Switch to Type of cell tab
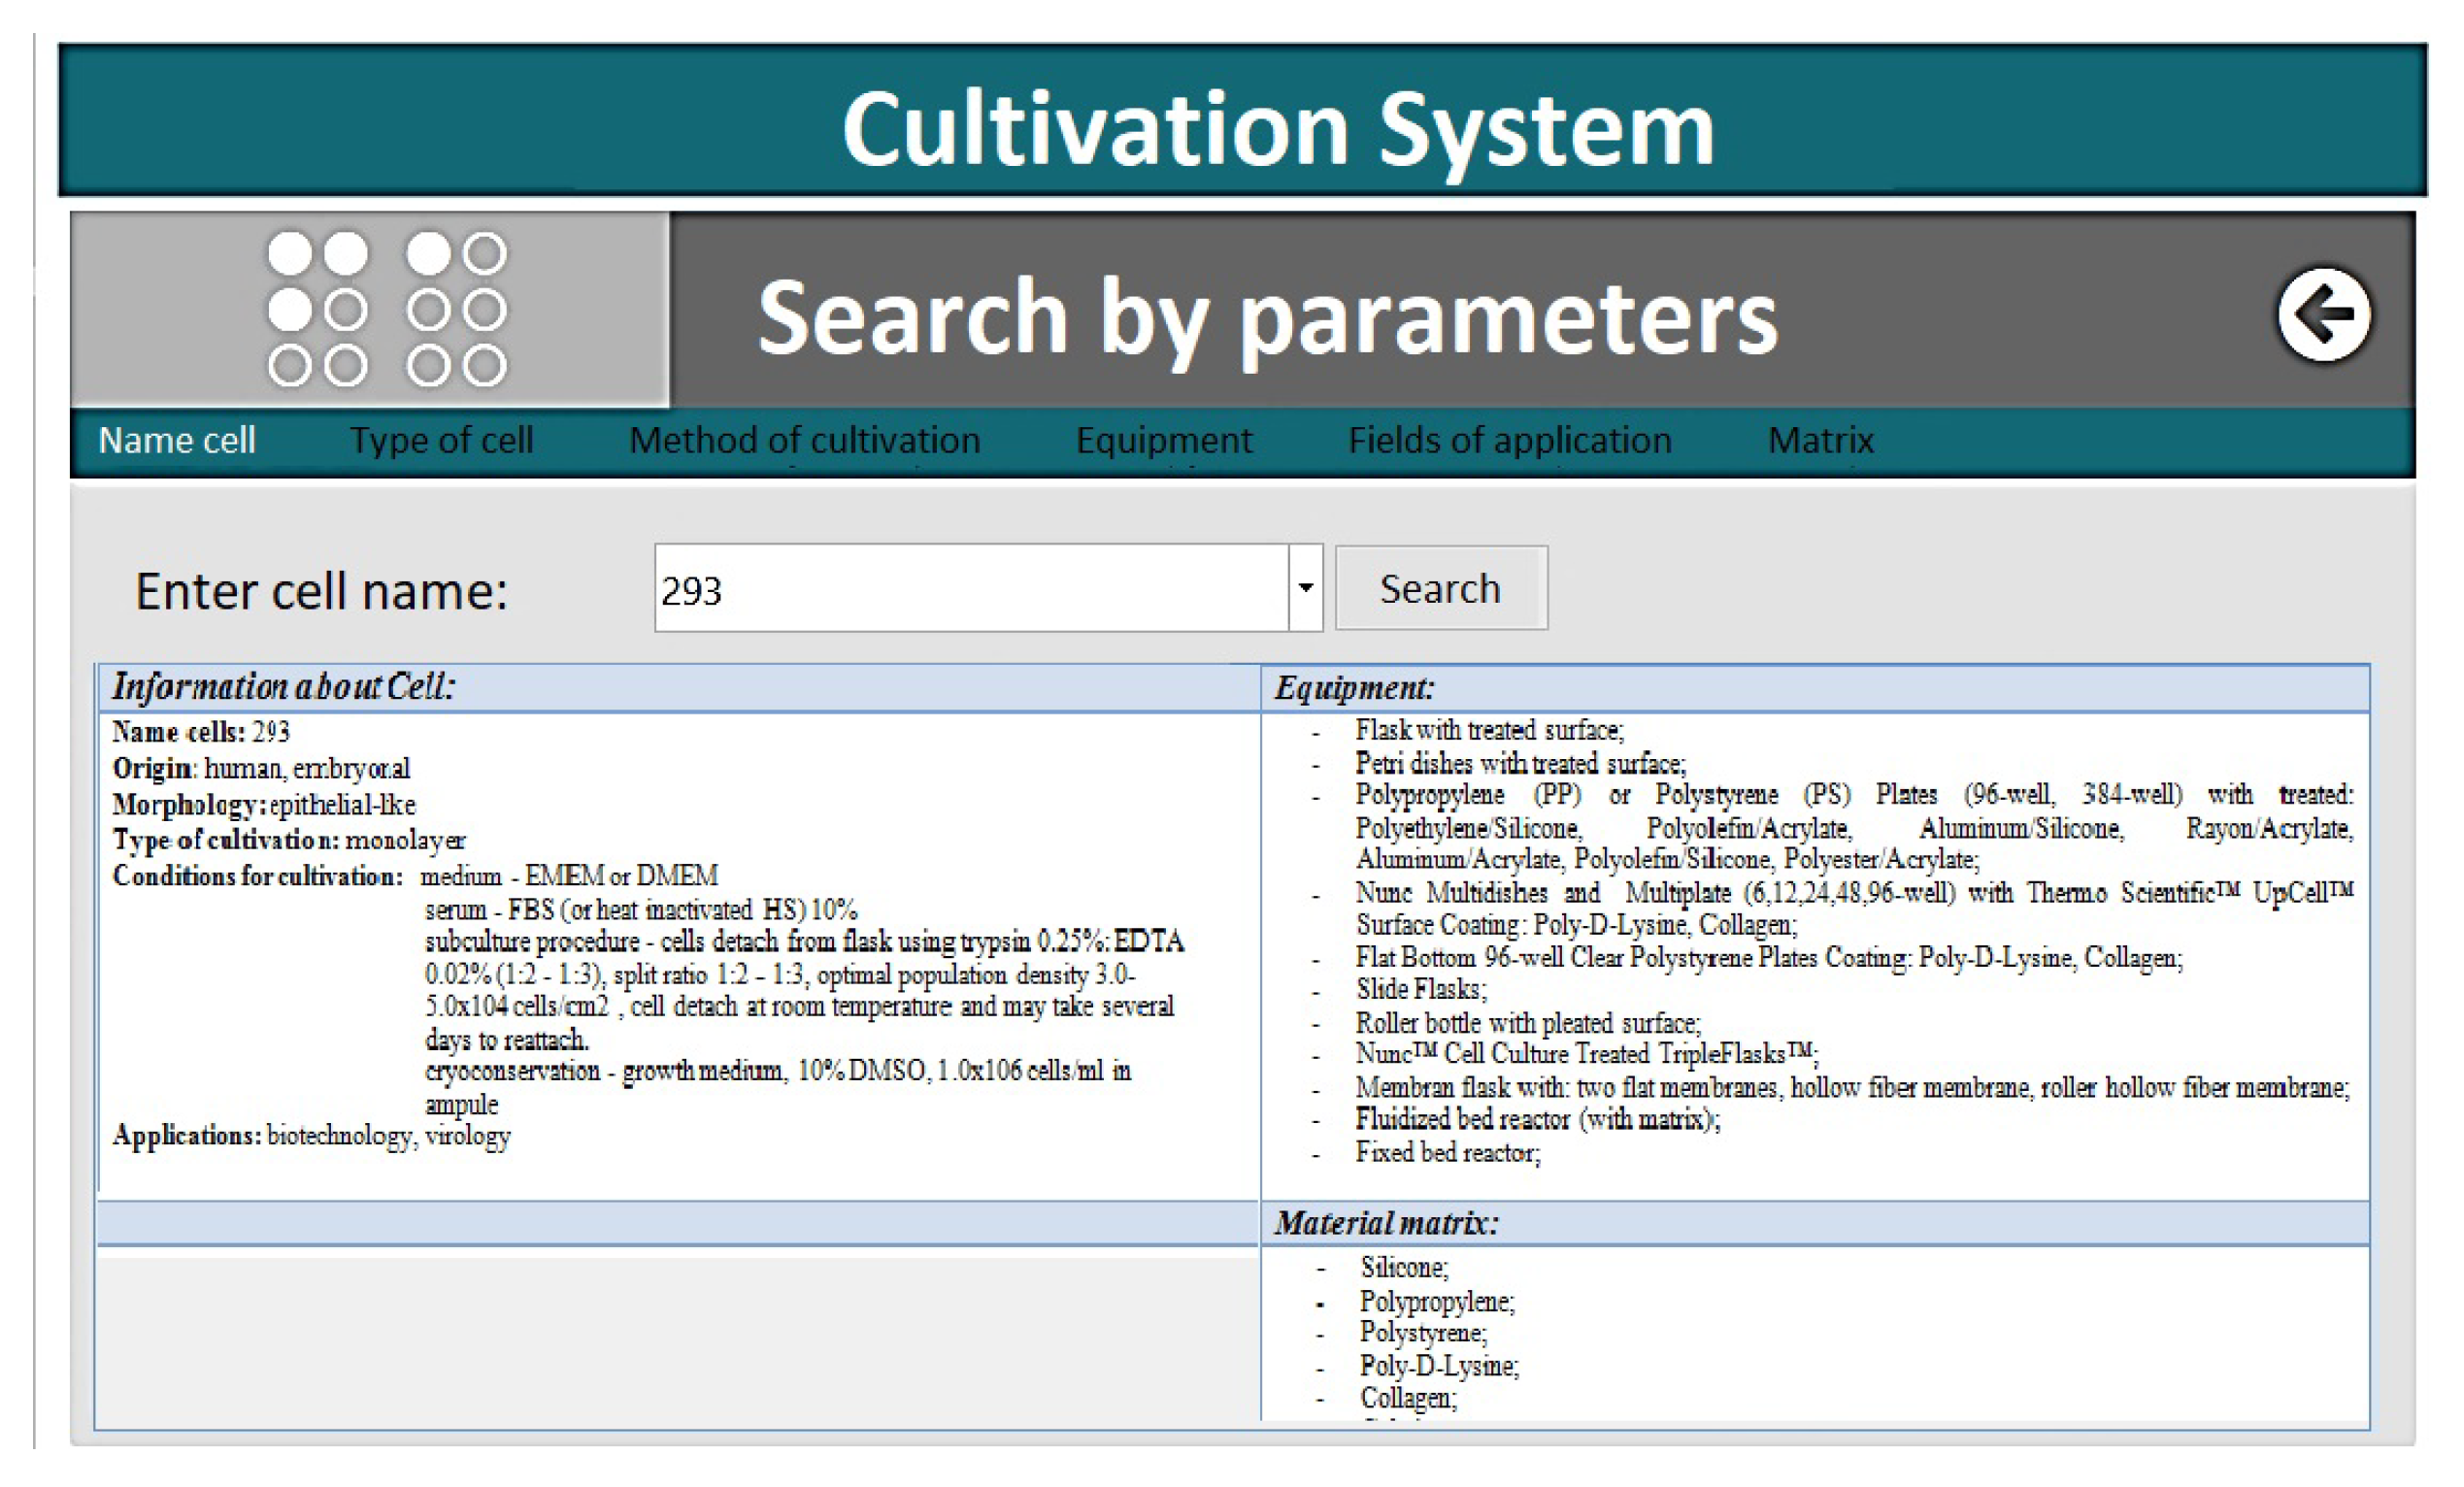The height and width of the screenshot is (1487, 2464). (x=441, y=440)
